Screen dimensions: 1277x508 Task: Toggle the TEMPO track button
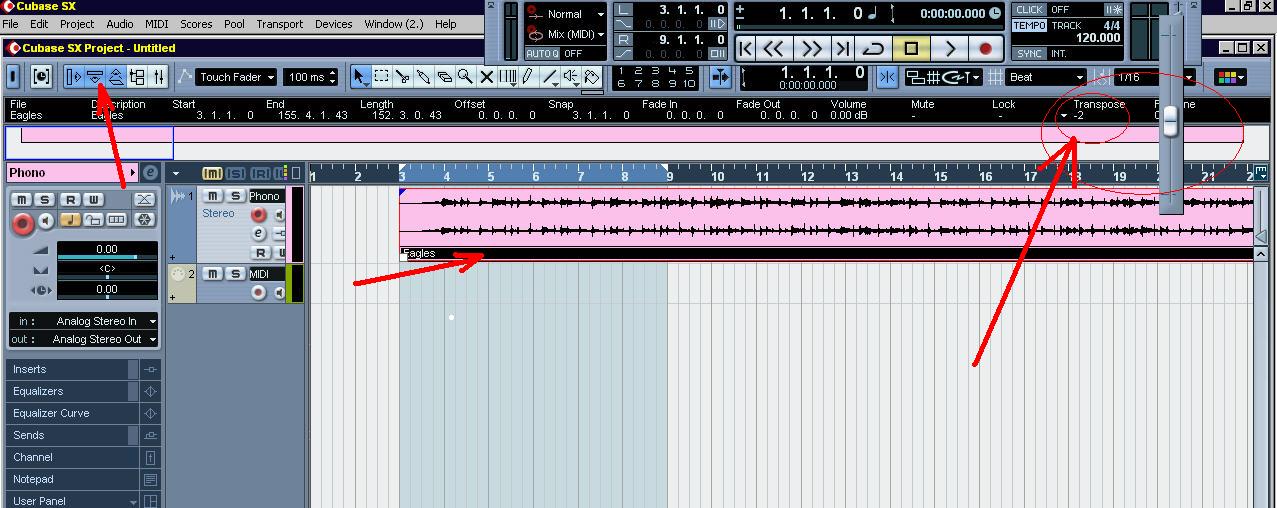(1030, 25)
